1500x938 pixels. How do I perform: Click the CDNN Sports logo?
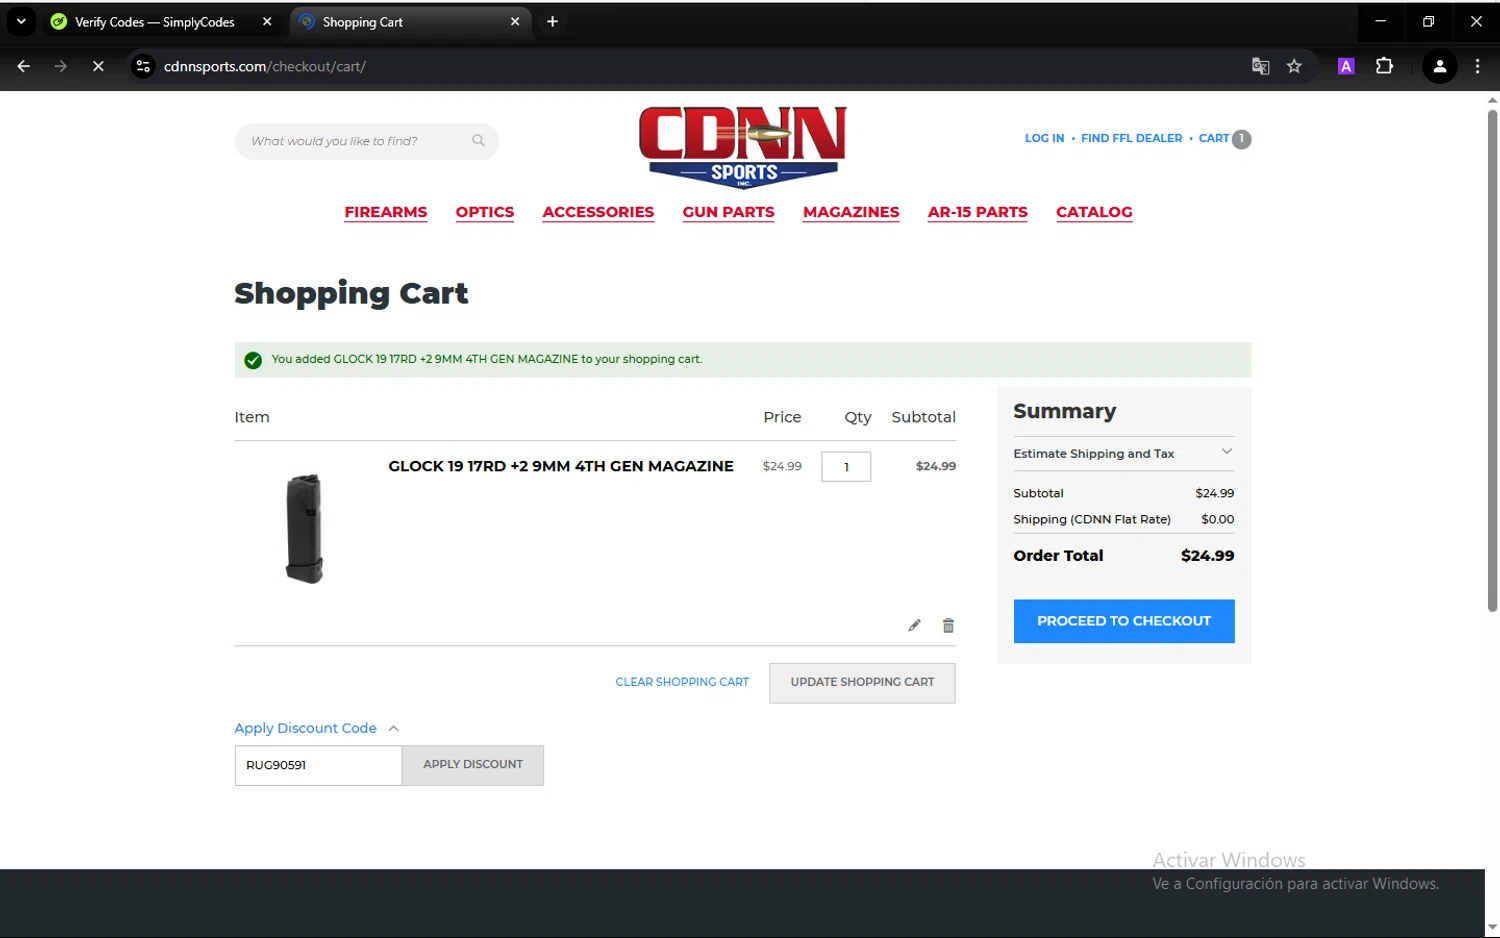click(743, 147)
